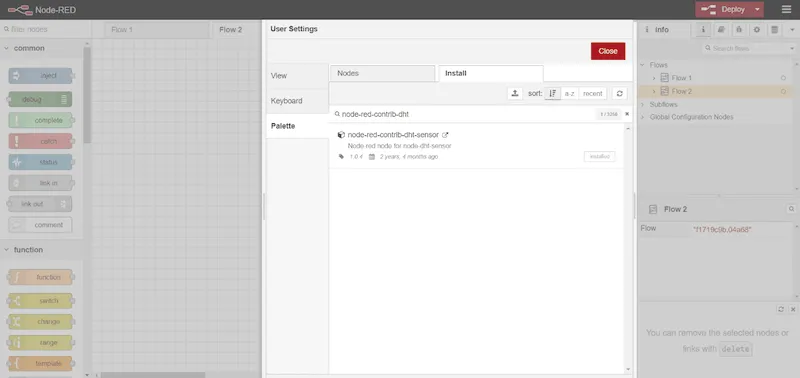Viewport: 800px width, 378px height.
Task: Select the Palette settings section
Action: pos(297,125)
